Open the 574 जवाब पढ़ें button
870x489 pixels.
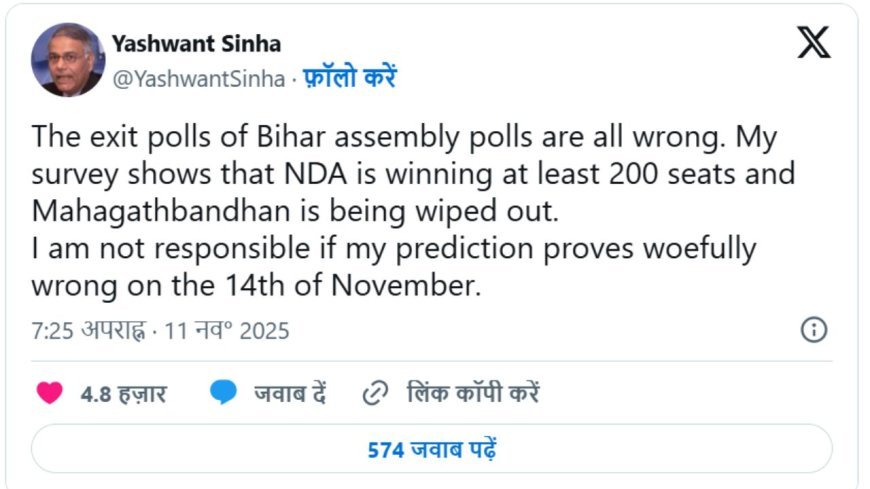(432, 449)
